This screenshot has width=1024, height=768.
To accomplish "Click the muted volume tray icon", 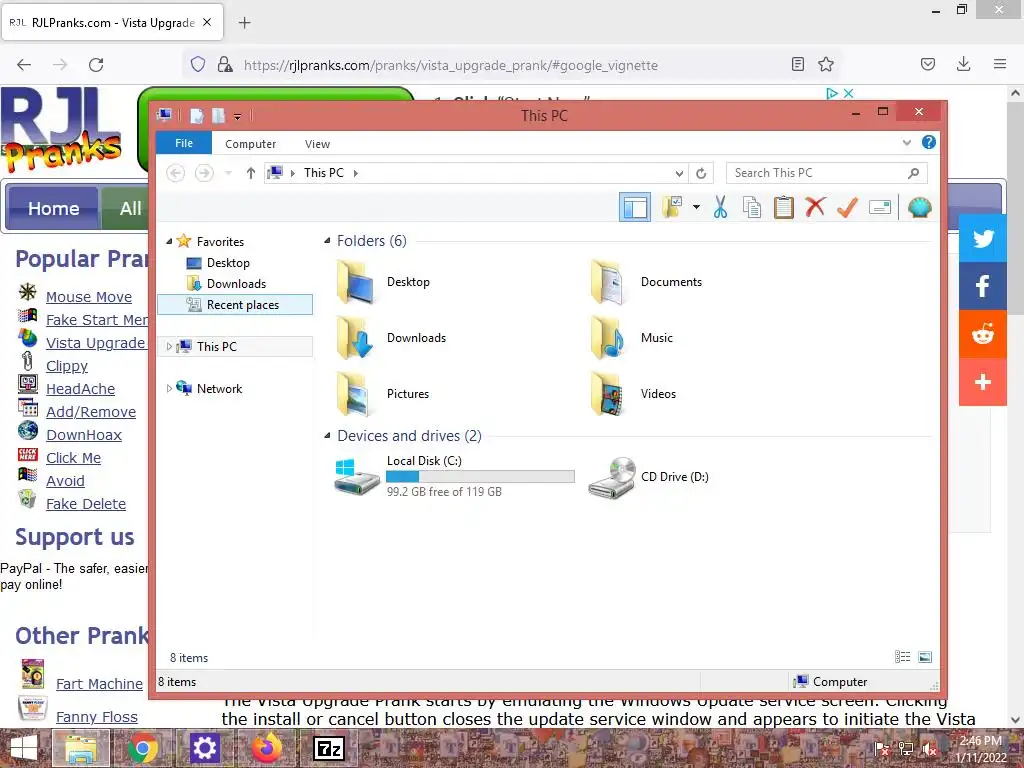I will pyautogui.click(x=929, y=749).
